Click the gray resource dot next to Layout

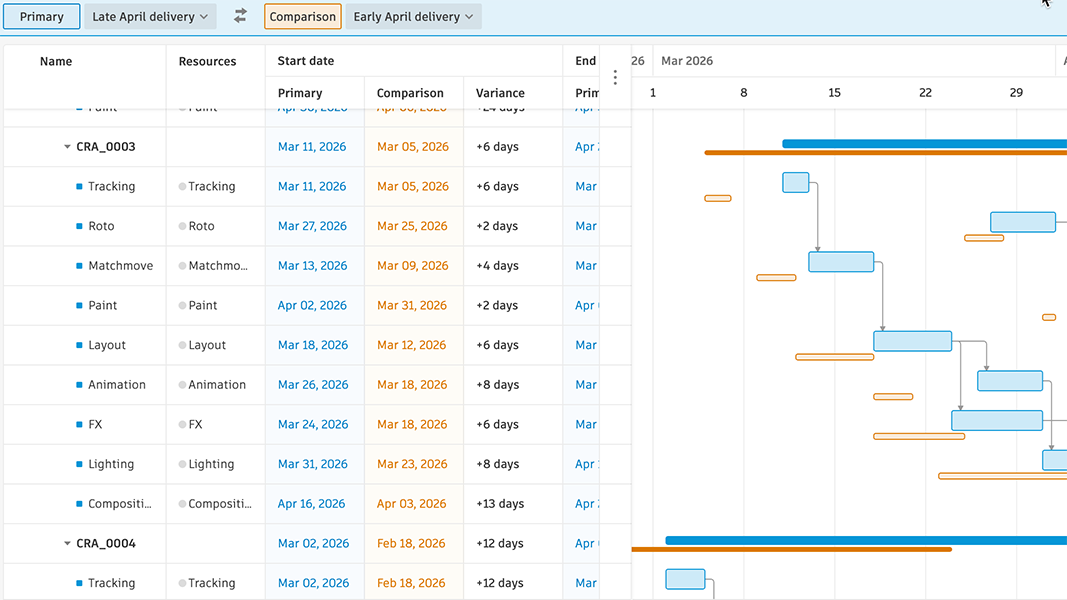(182, 345)
